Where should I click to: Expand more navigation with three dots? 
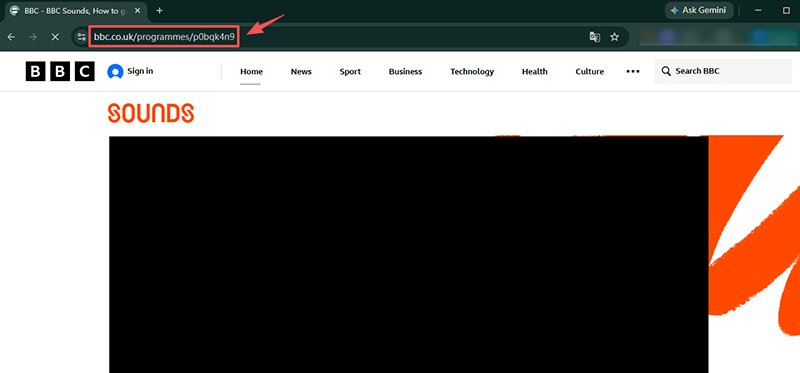tap(633, 71)
